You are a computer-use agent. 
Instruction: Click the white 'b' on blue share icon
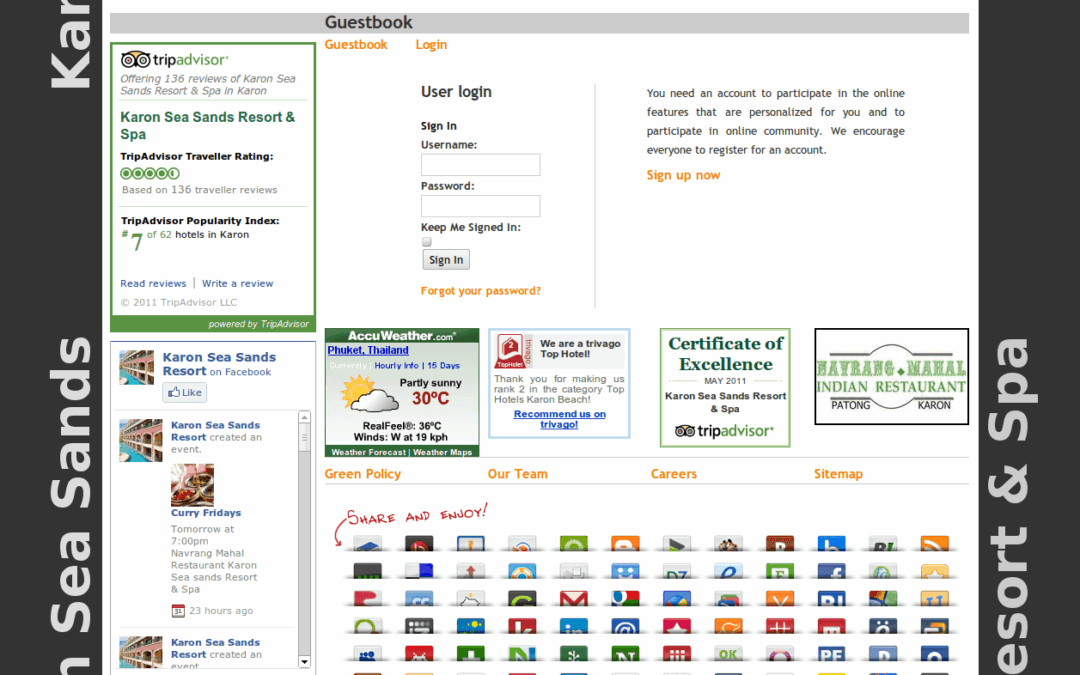(831, 543)
